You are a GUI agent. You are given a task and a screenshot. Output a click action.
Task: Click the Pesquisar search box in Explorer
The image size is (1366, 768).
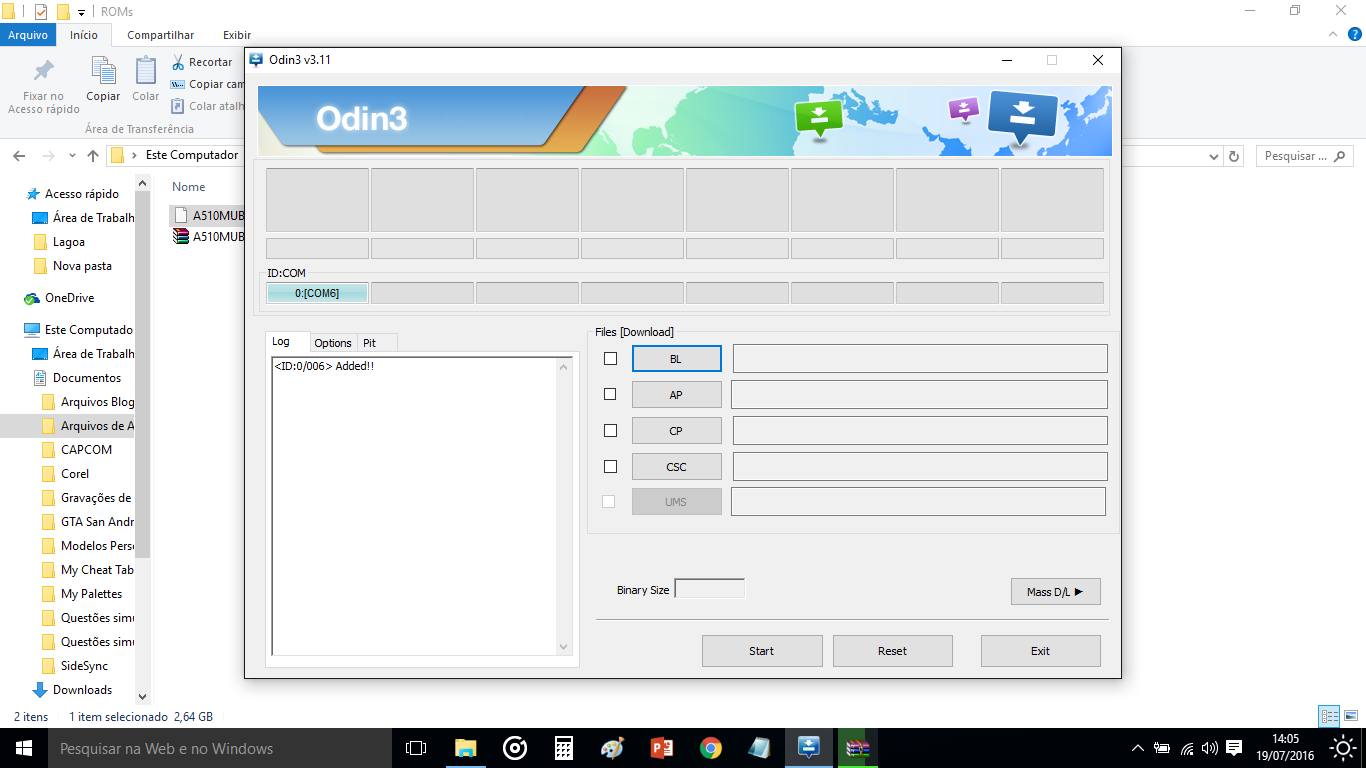[1303, 156]
